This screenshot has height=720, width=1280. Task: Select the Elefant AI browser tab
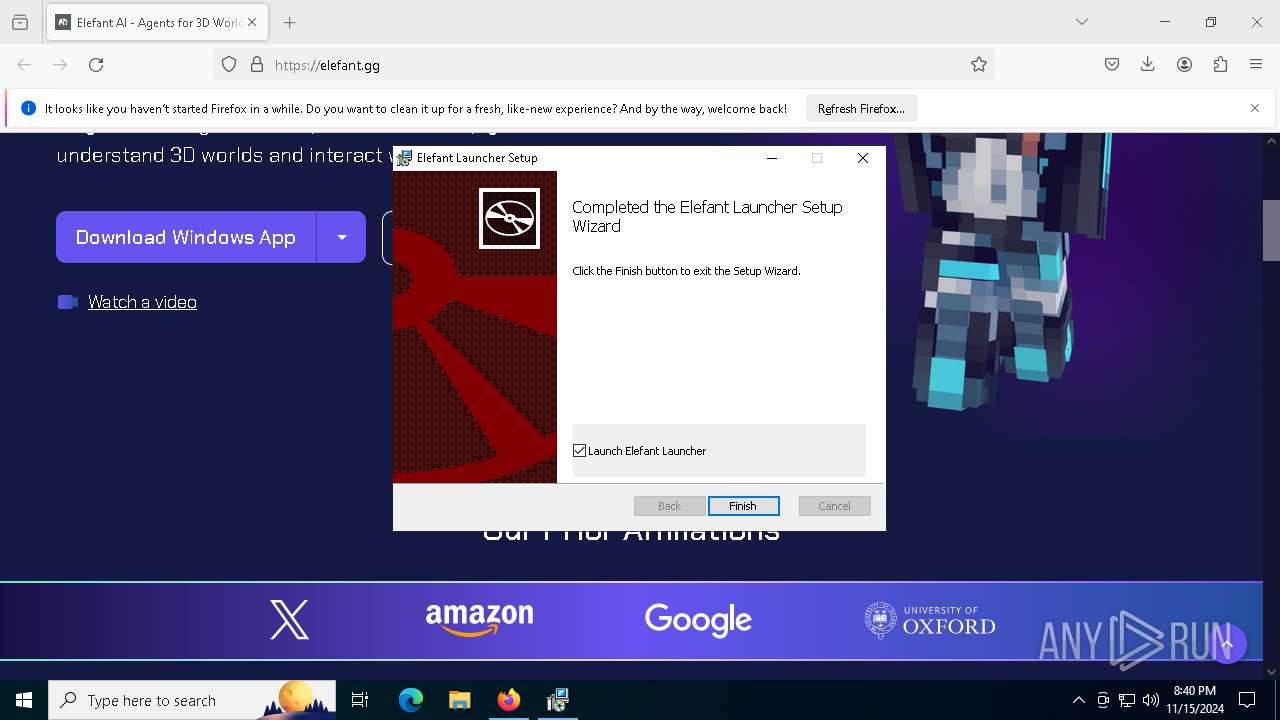156,22
